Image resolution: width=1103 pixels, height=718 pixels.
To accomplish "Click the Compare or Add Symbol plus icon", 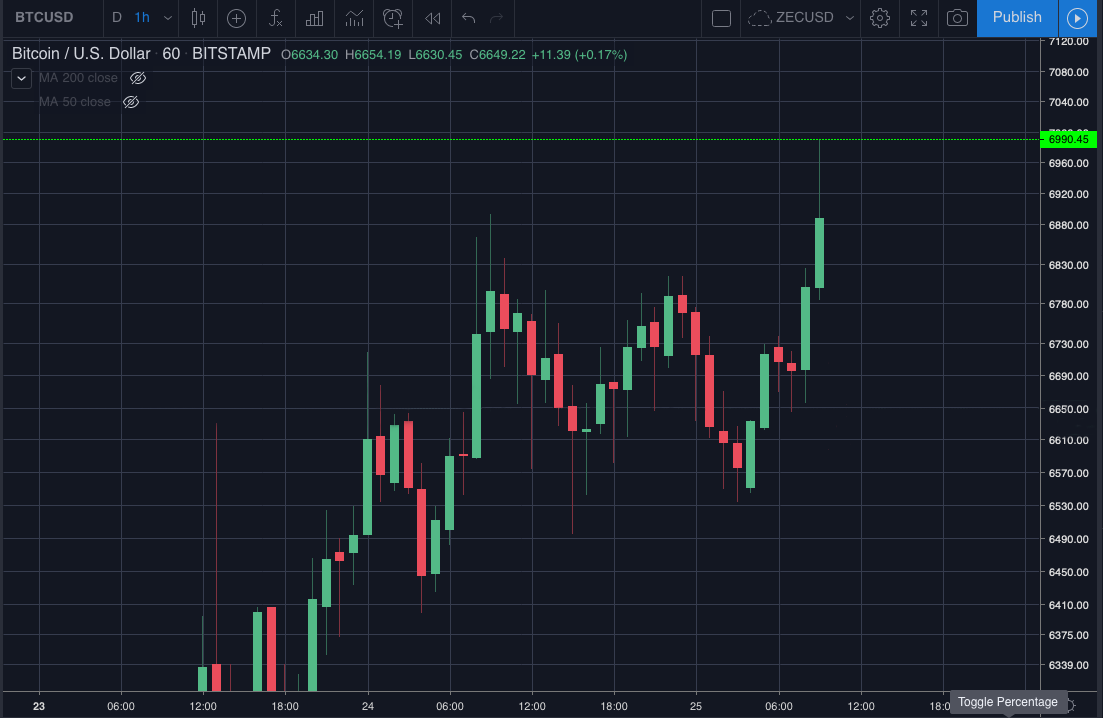I will point(236,18).
